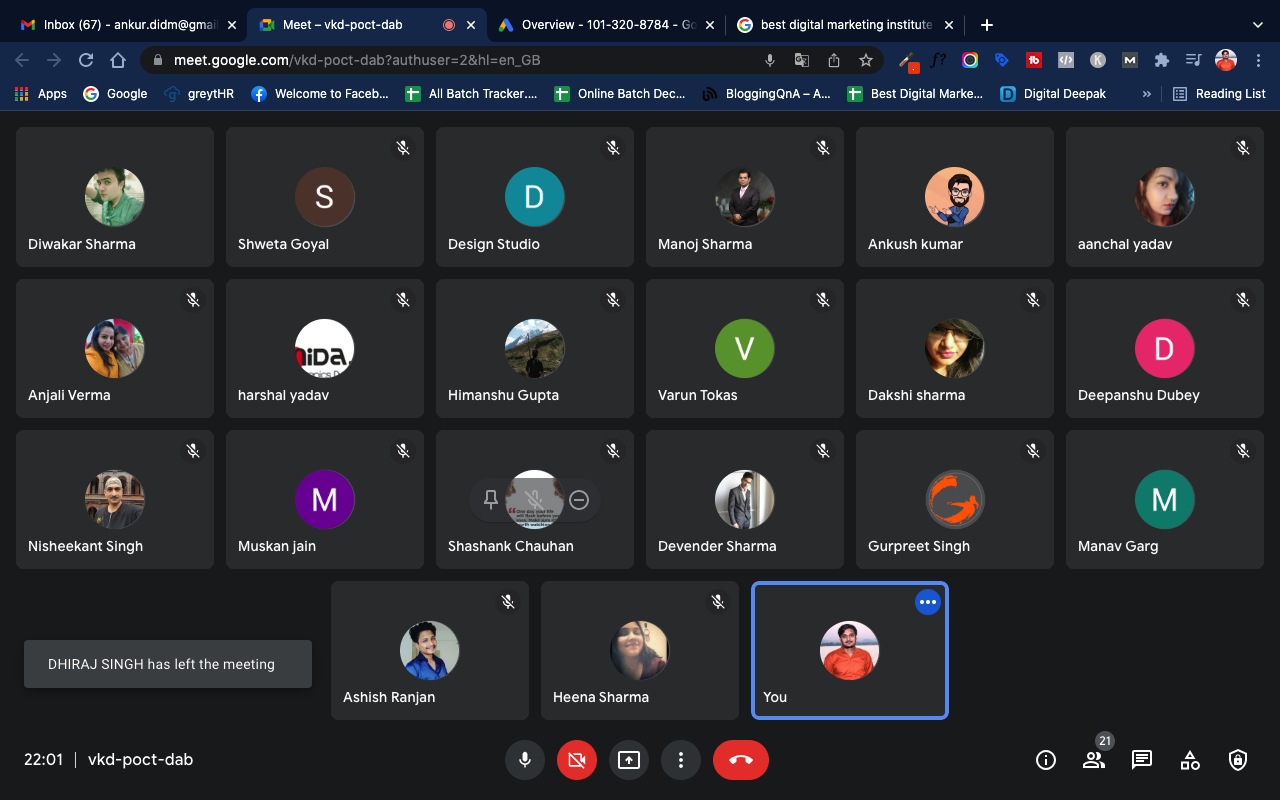Click the Present now screen share button
The image size is (1280, 800).
click(628, 760)
